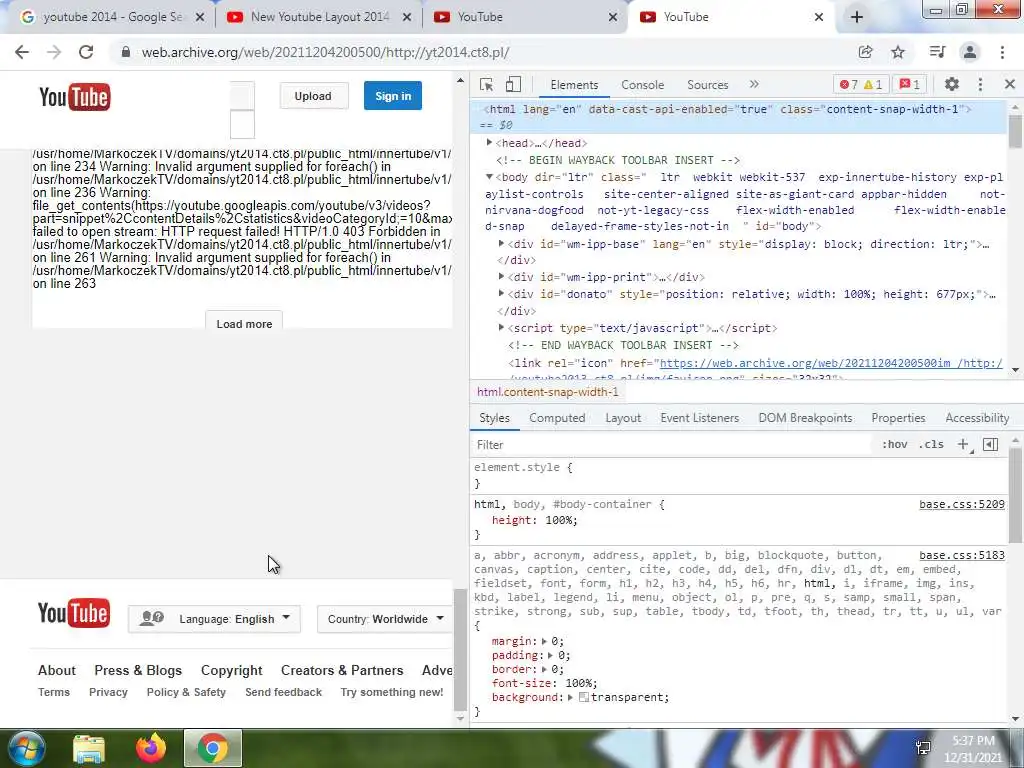Click the Load more button
The height and width of the screenshot is (768, 1024).
coord(244,322)
